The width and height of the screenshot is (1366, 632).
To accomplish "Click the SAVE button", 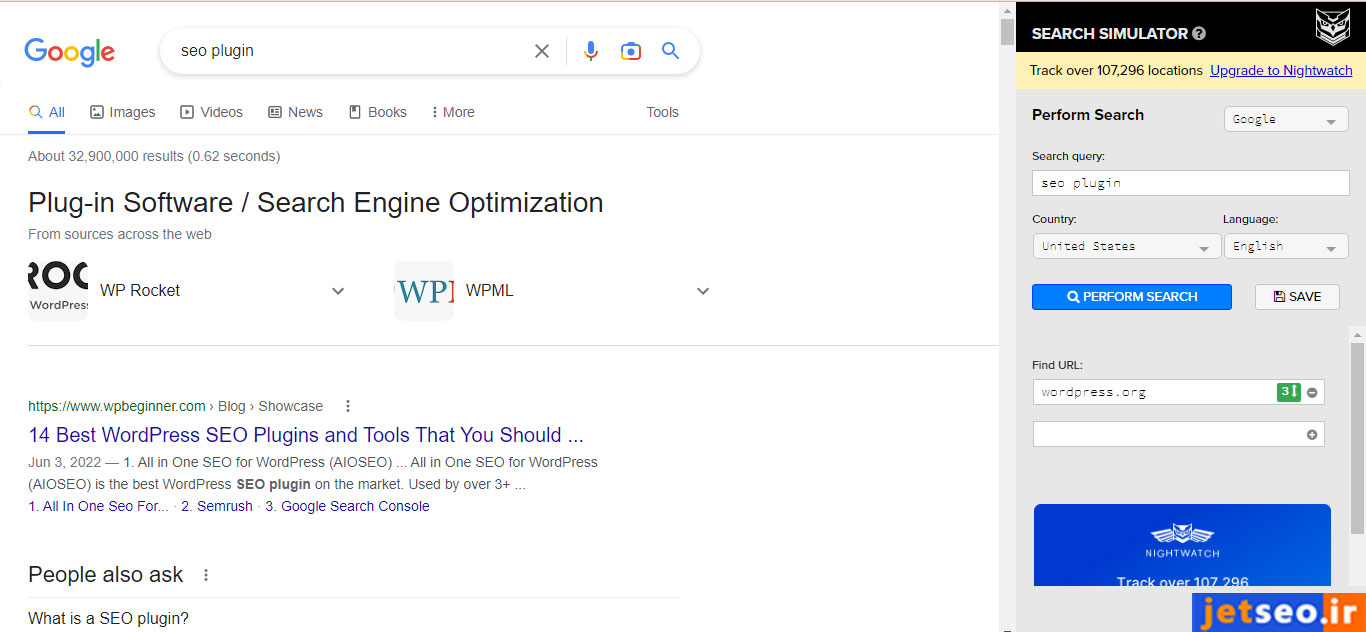I will (x=1297, y=297).
